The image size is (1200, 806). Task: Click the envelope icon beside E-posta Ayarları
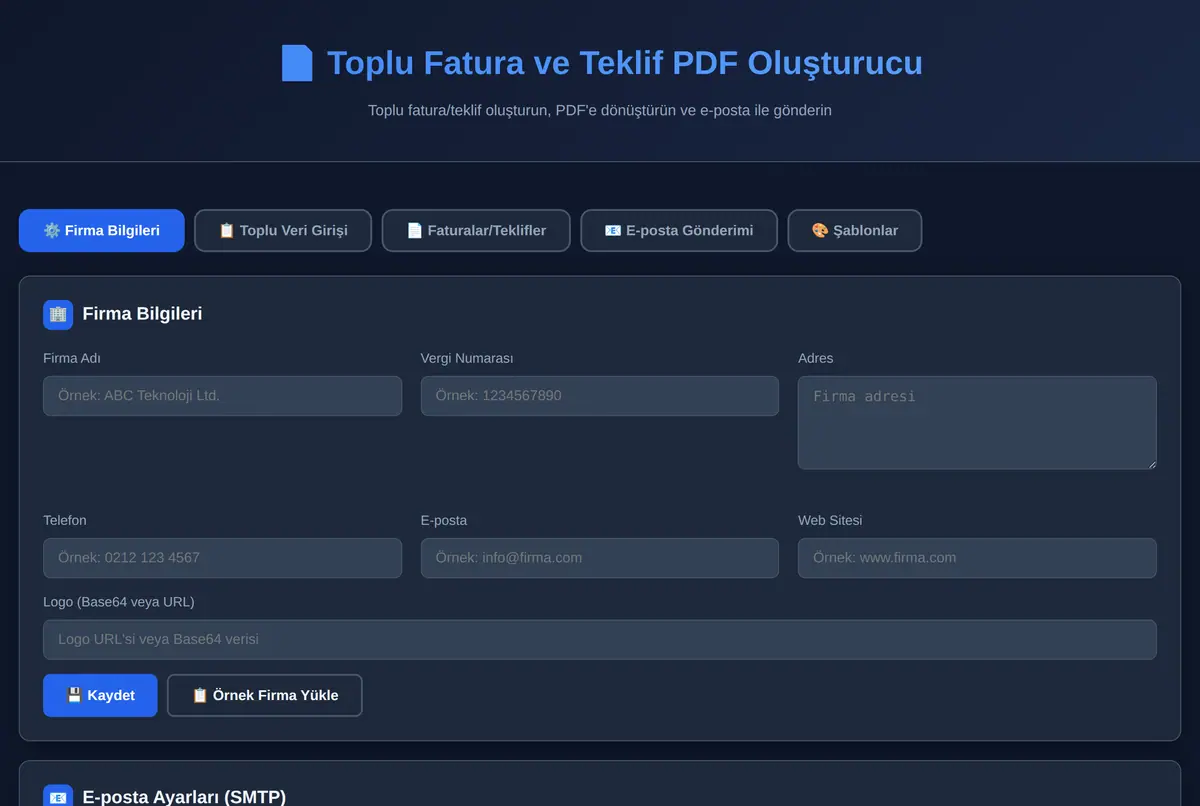pos(58,796)
